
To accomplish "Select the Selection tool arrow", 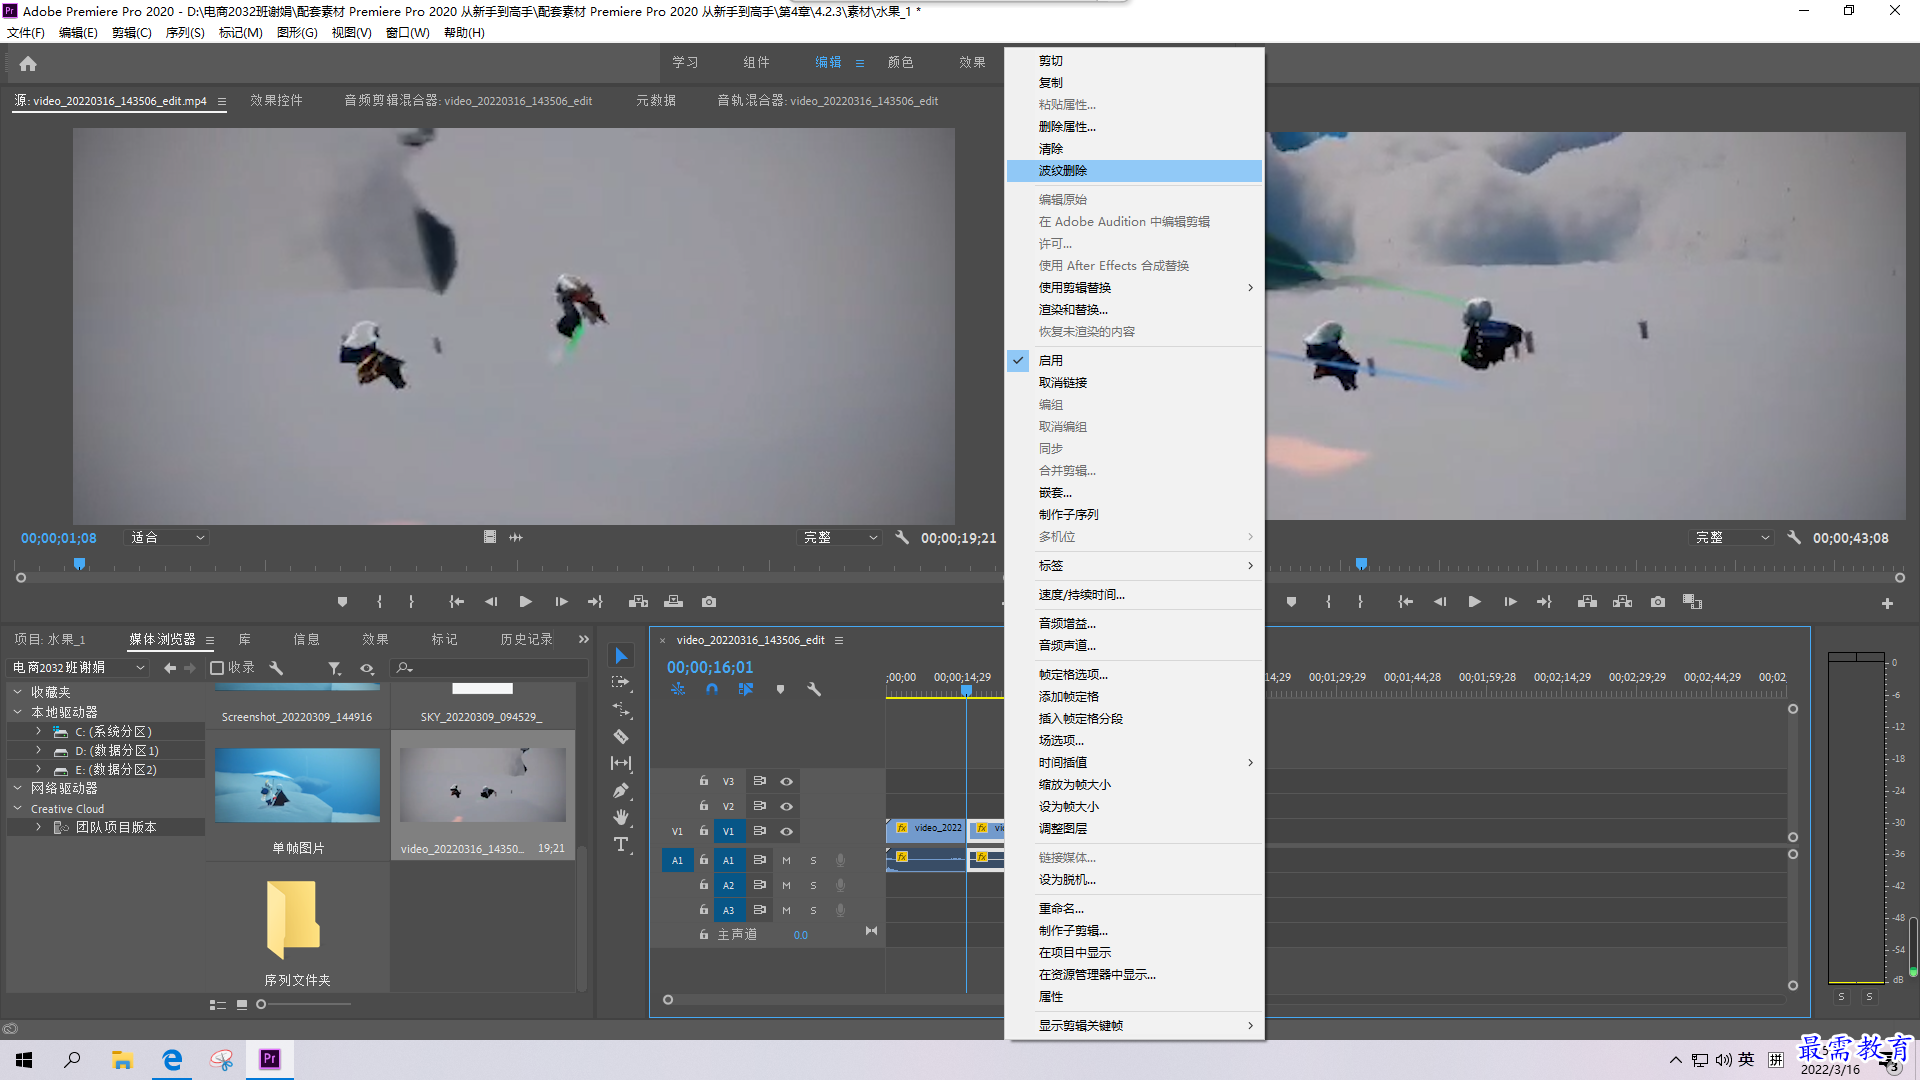I will (x=621, y=656).
